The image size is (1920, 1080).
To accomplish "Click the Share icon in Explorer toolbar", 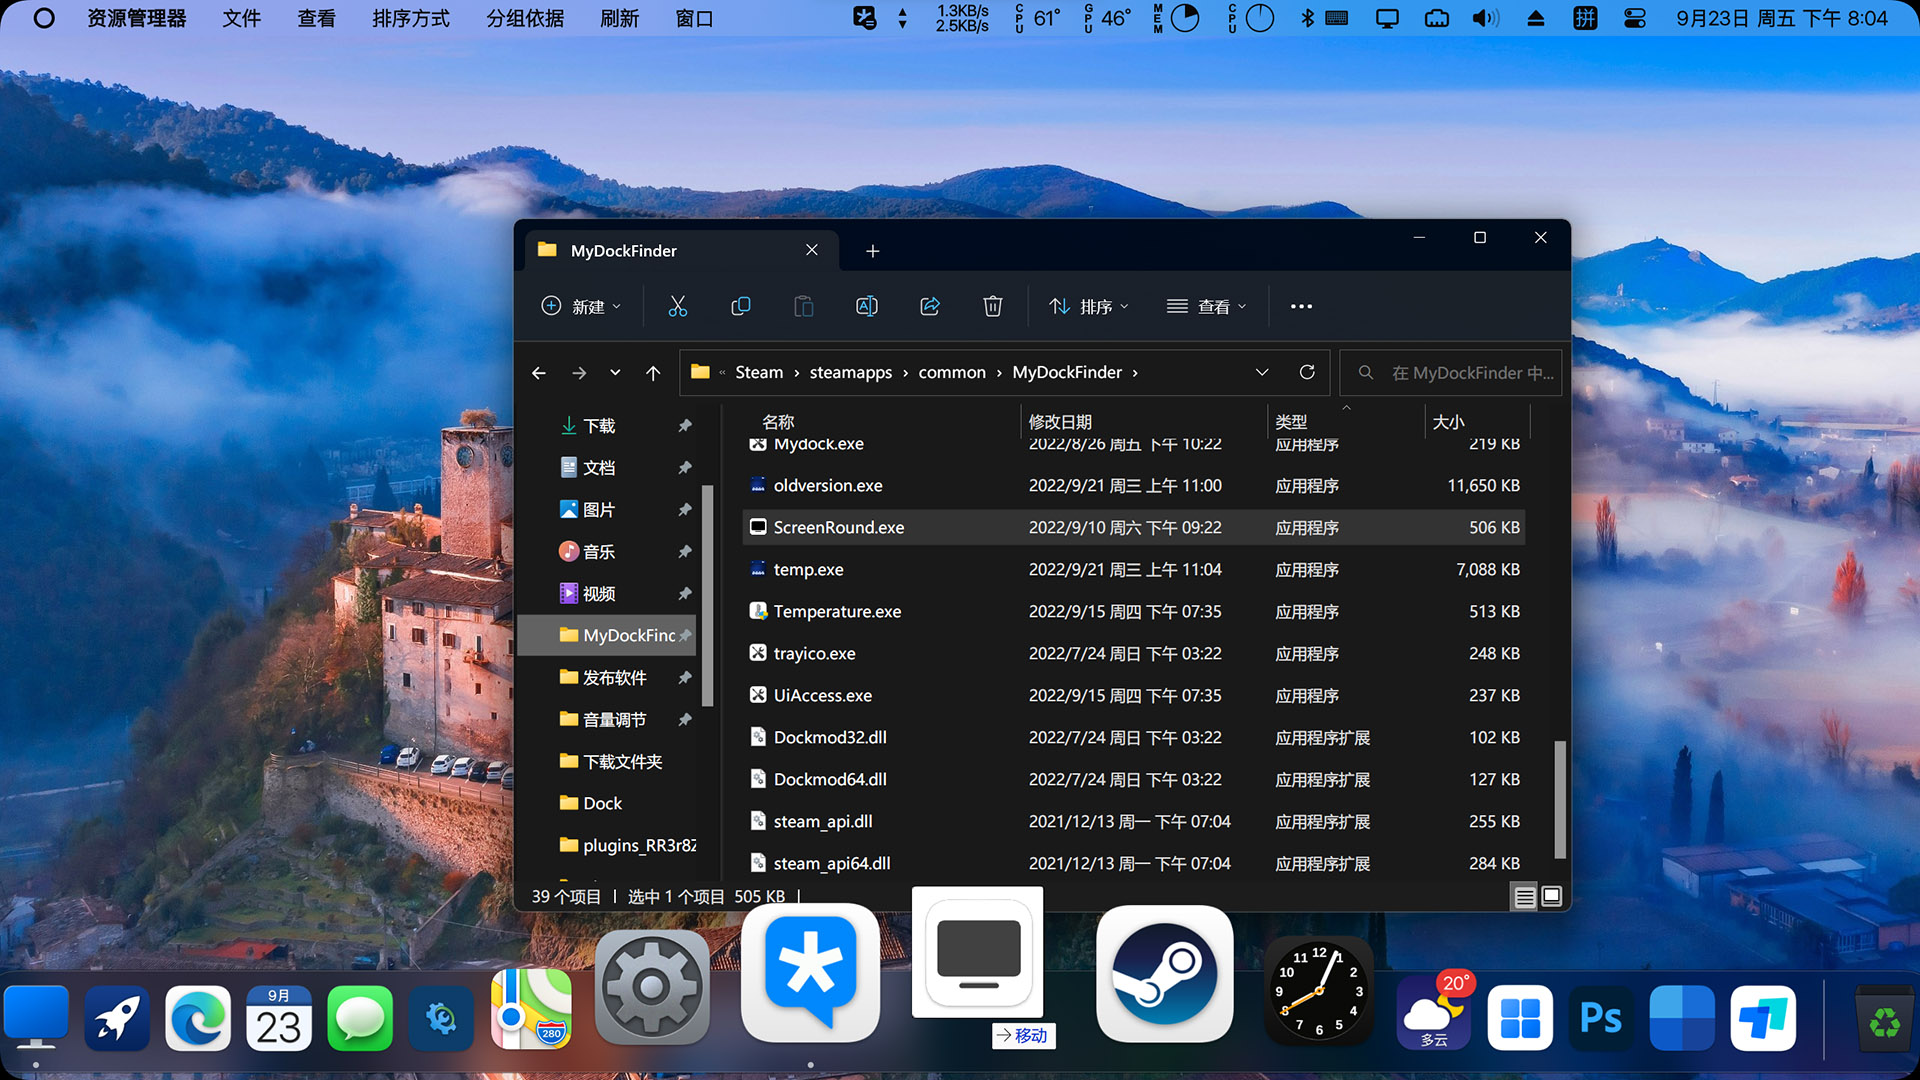I will tap(930, 306).
